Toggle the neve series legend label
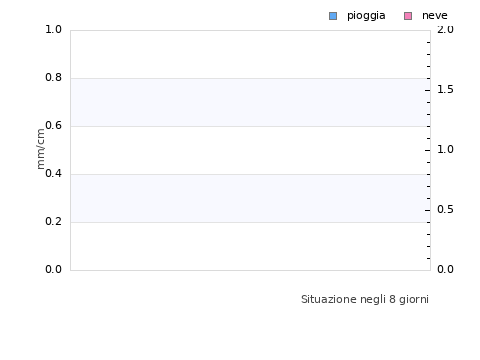Viewport: 480px width, 360px height. [435, 16]
